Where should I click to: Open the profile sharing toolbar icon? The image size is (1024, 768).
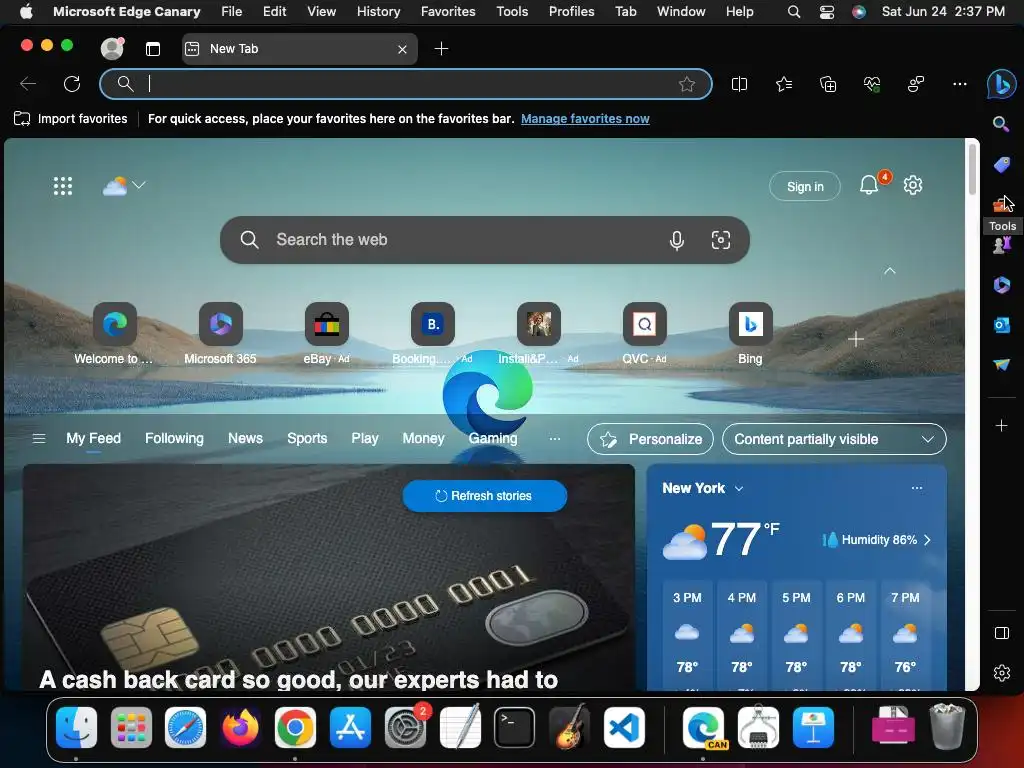click(x=916, y=84)
